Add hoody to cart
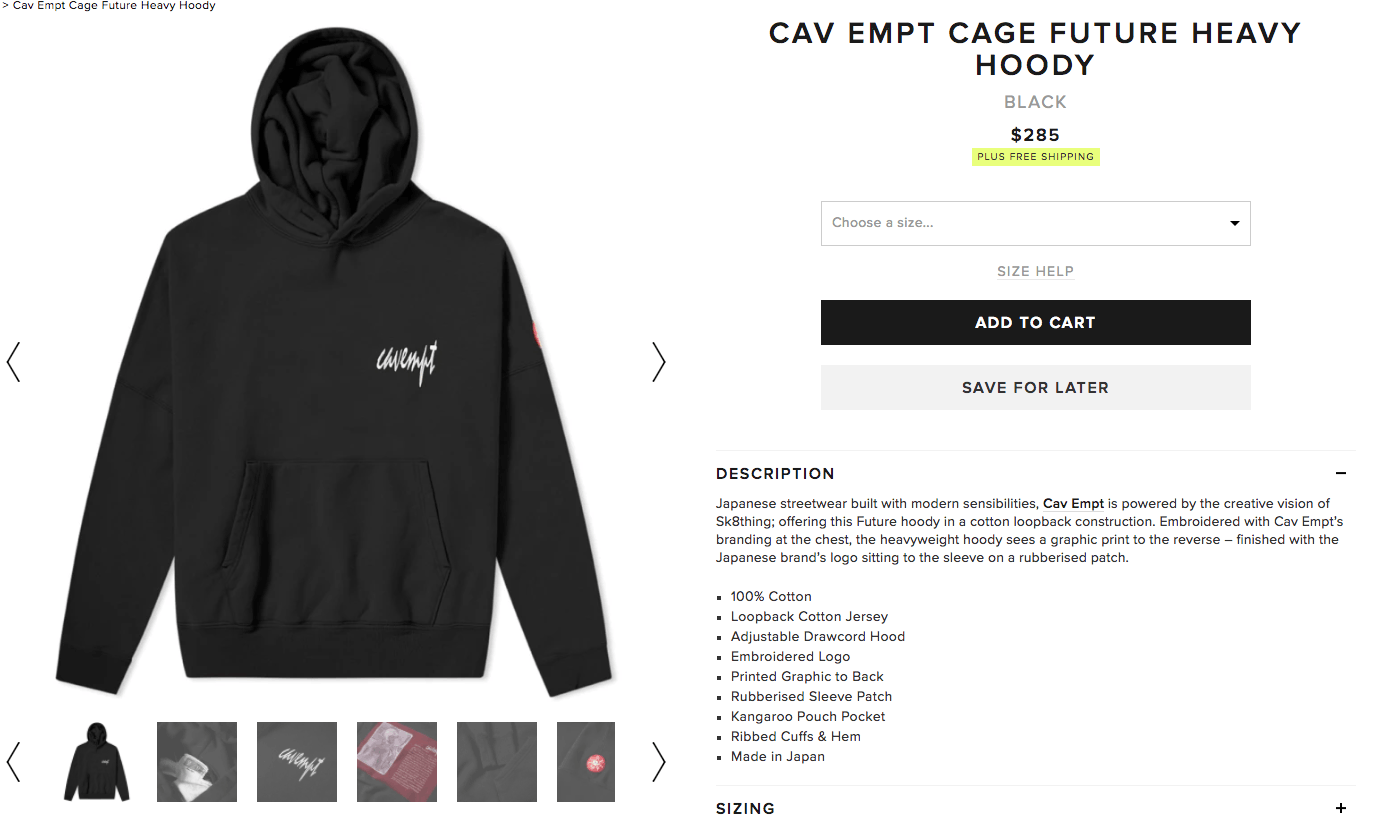This screenshot has width=1373, height=820. click(x=1035, y=322)
